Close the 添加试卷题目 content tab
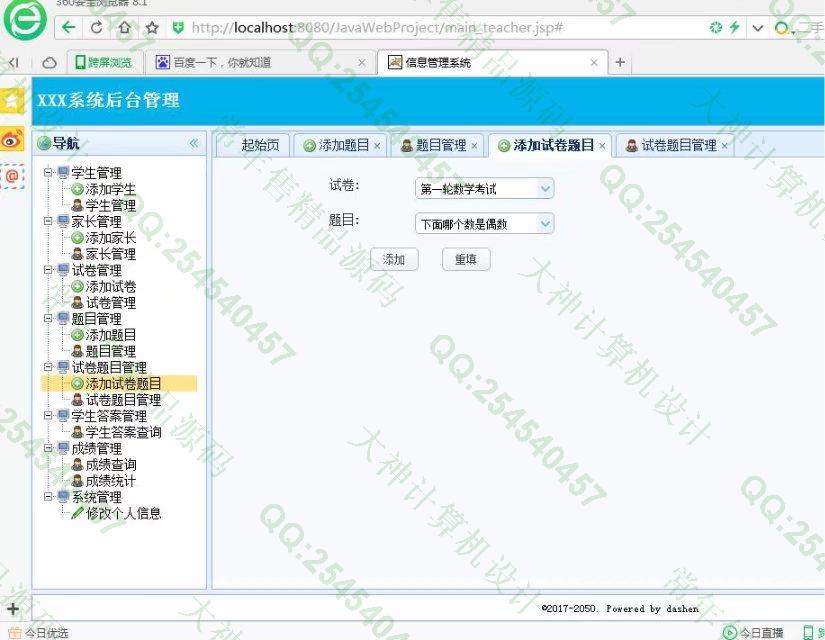 (602, 146)
